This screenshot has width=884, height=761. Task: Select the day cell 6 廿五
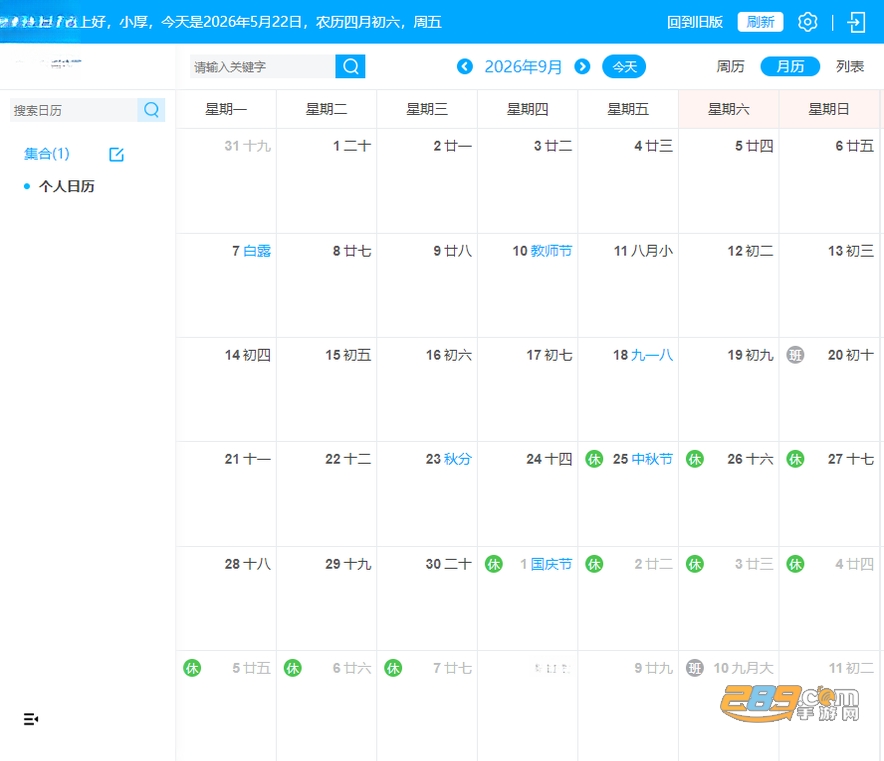(829, 181)
